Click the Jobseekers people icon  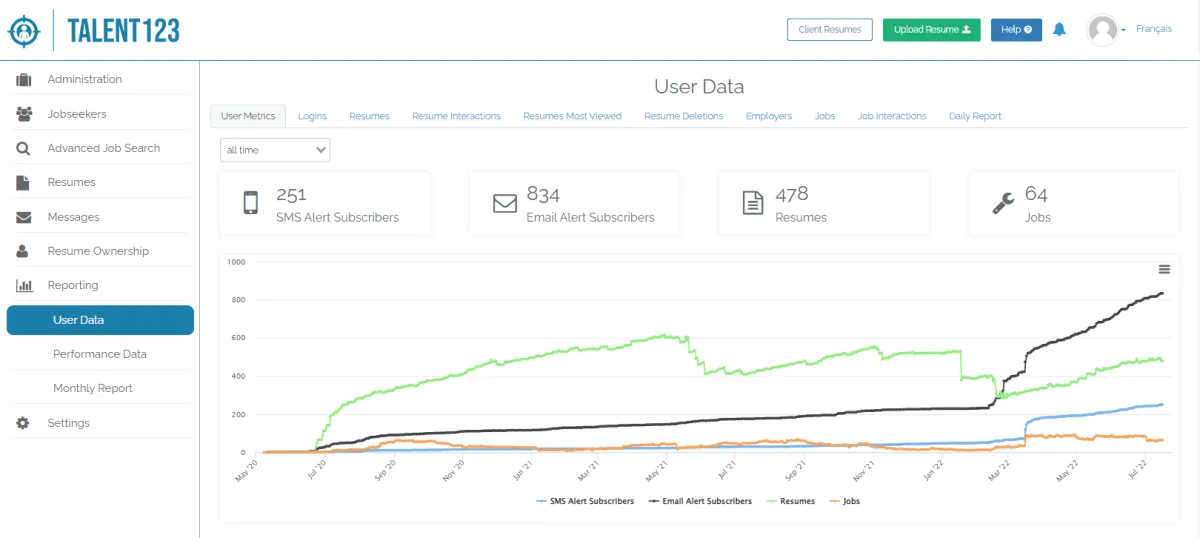click(24, 114)
